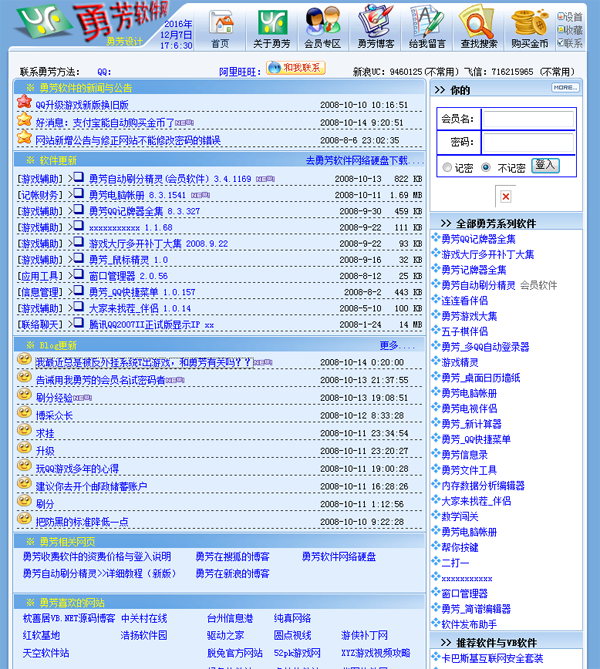This screenshot has height=669, width=600.
Task: Click the broken image placeholder below login
Action: pos(506,196)
